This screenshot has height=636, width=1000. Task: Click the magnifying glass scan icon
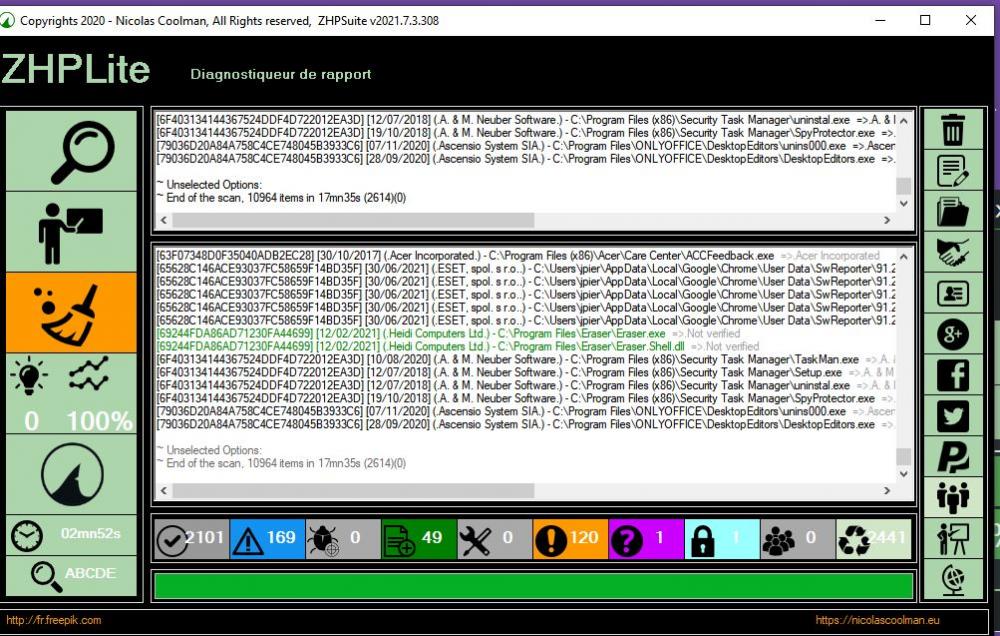(71, 151)
